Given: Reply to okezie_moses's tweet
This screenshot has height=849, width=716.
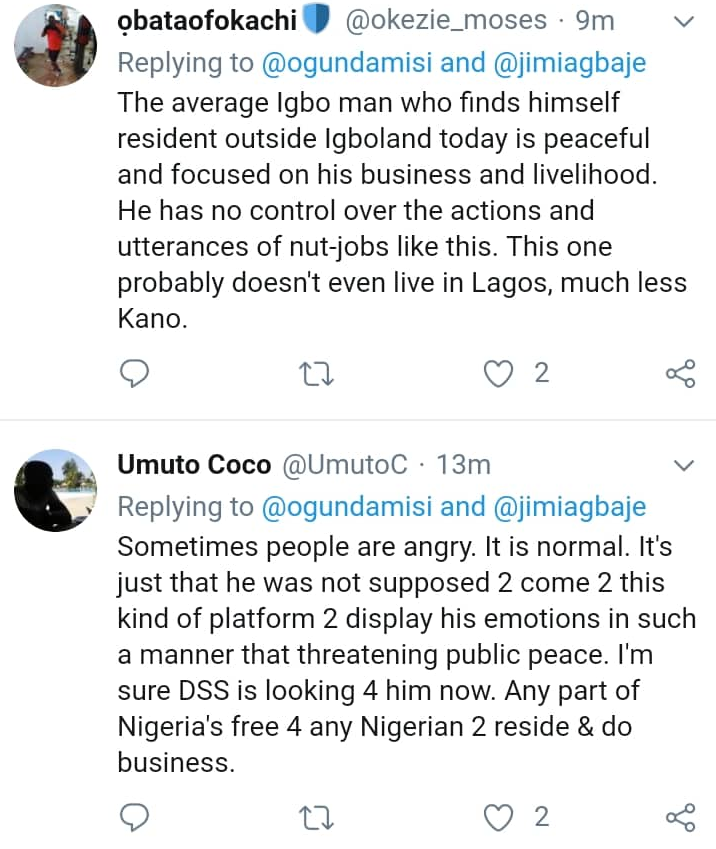Looking at the screenshot, I should [x=134, y=374].
